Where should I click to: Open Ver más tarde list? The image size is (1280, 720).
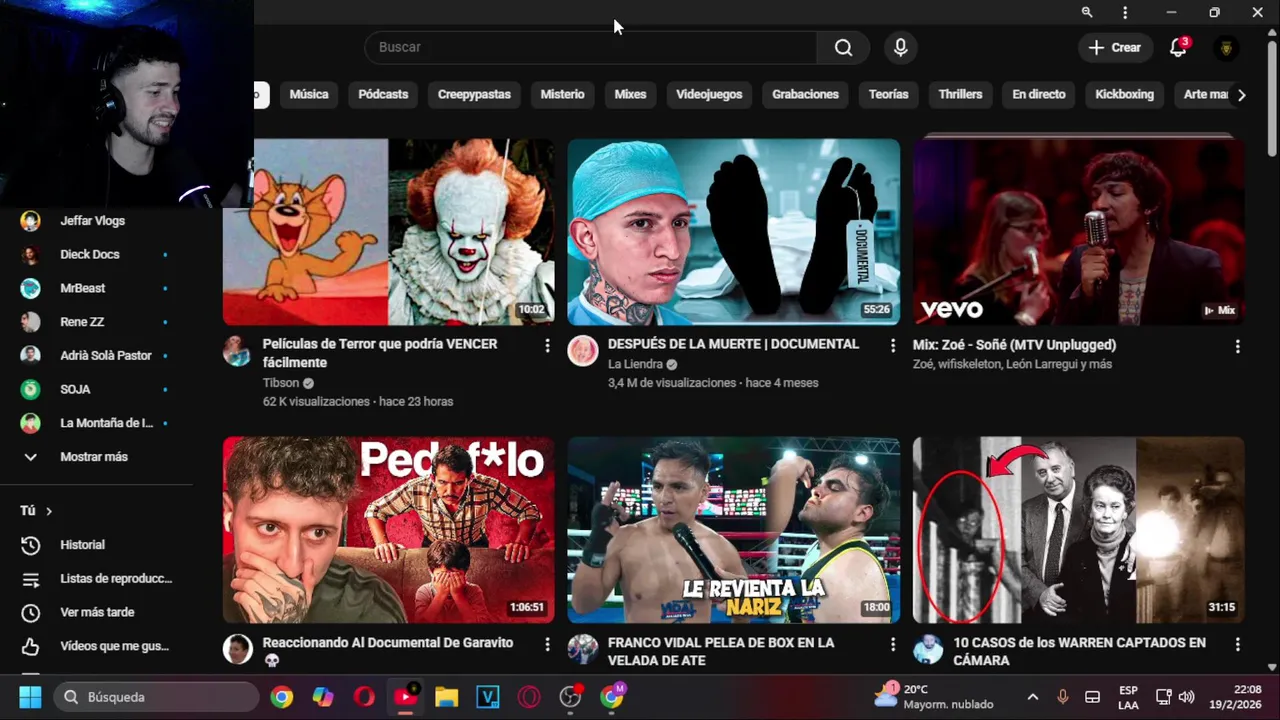pos(97,612)
